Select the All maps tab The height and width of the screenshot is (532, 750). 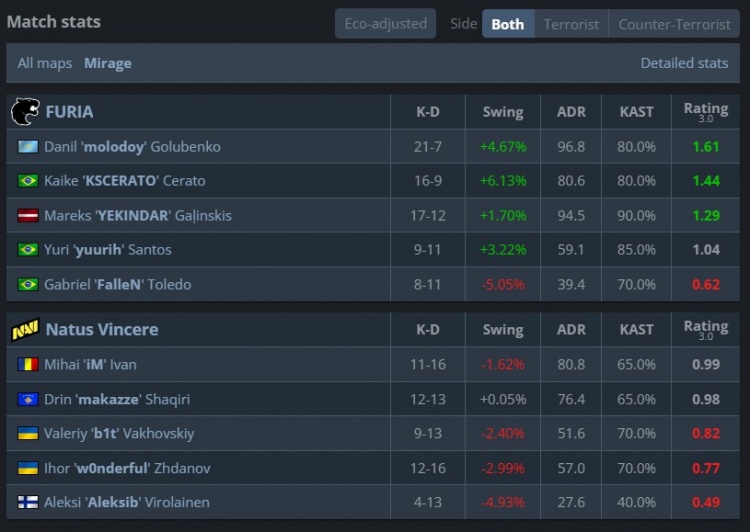point(45,63)
